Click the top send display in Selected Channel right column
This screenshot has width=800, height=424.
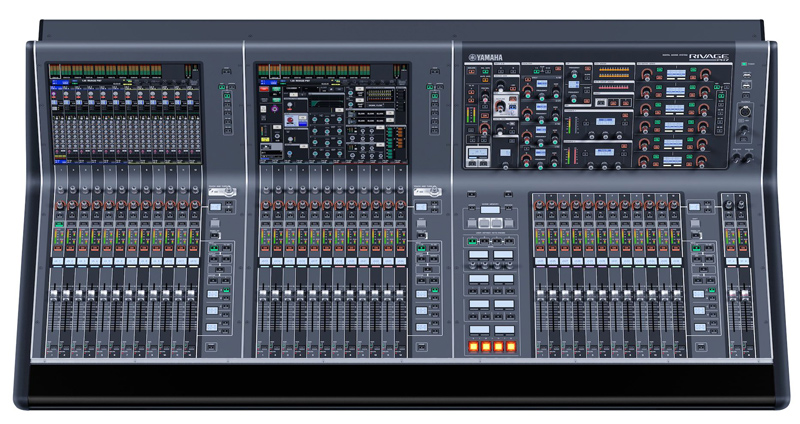click(676, 74)
